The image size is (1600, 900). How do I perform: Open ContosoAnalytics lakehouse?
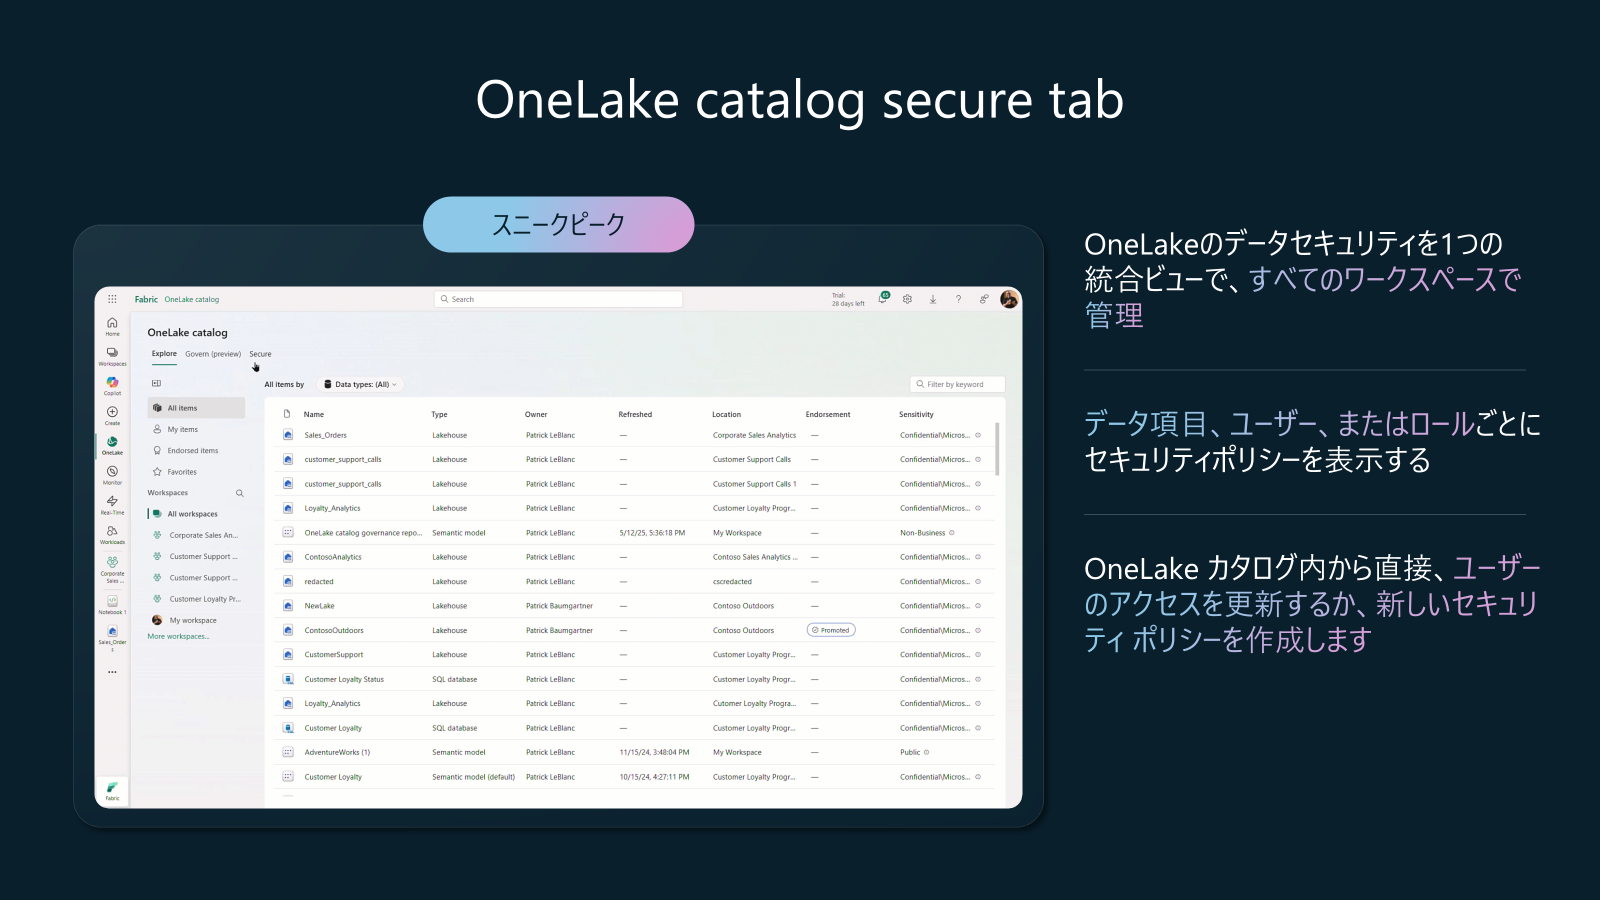coord(333,557)
